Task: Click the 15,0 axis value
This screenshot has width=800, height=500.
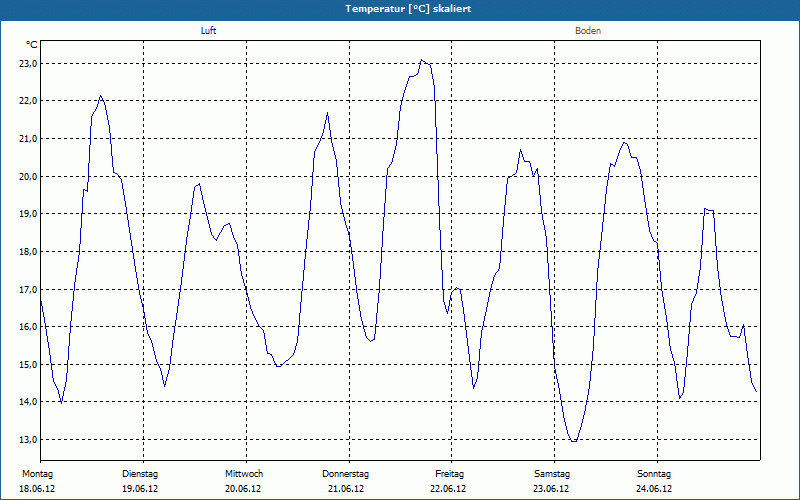Action: 28,364
